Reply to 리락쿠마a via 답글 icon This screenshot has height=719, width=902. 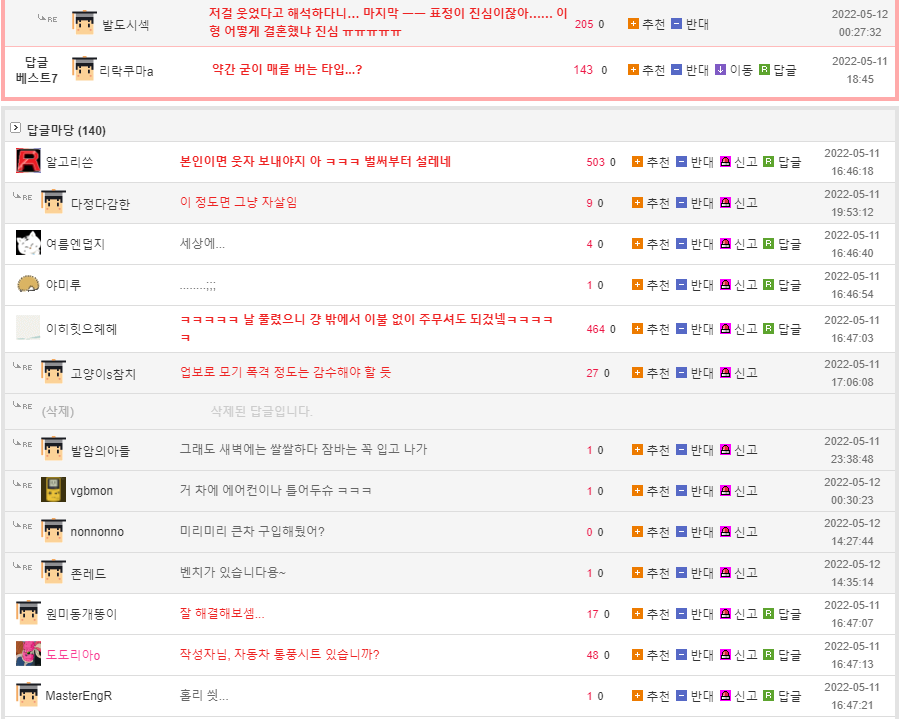tap(764, 70)
